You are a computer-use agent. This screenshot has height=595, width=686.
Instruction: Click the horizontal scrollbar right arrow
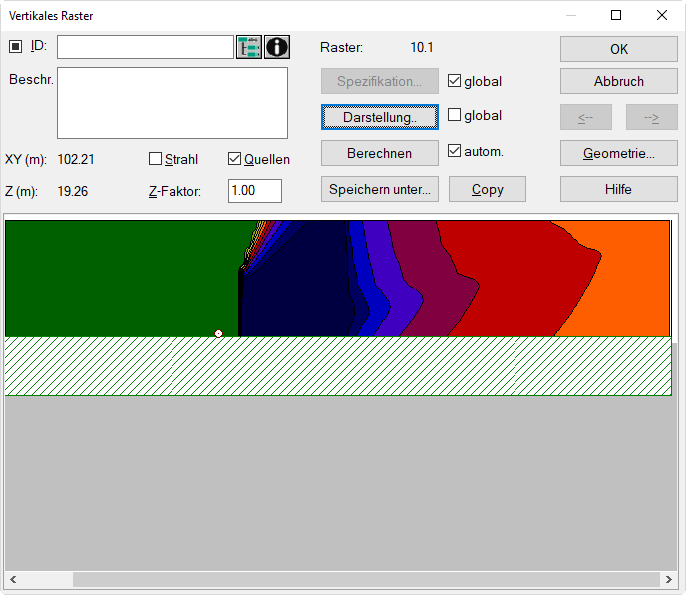pos(668,579)
